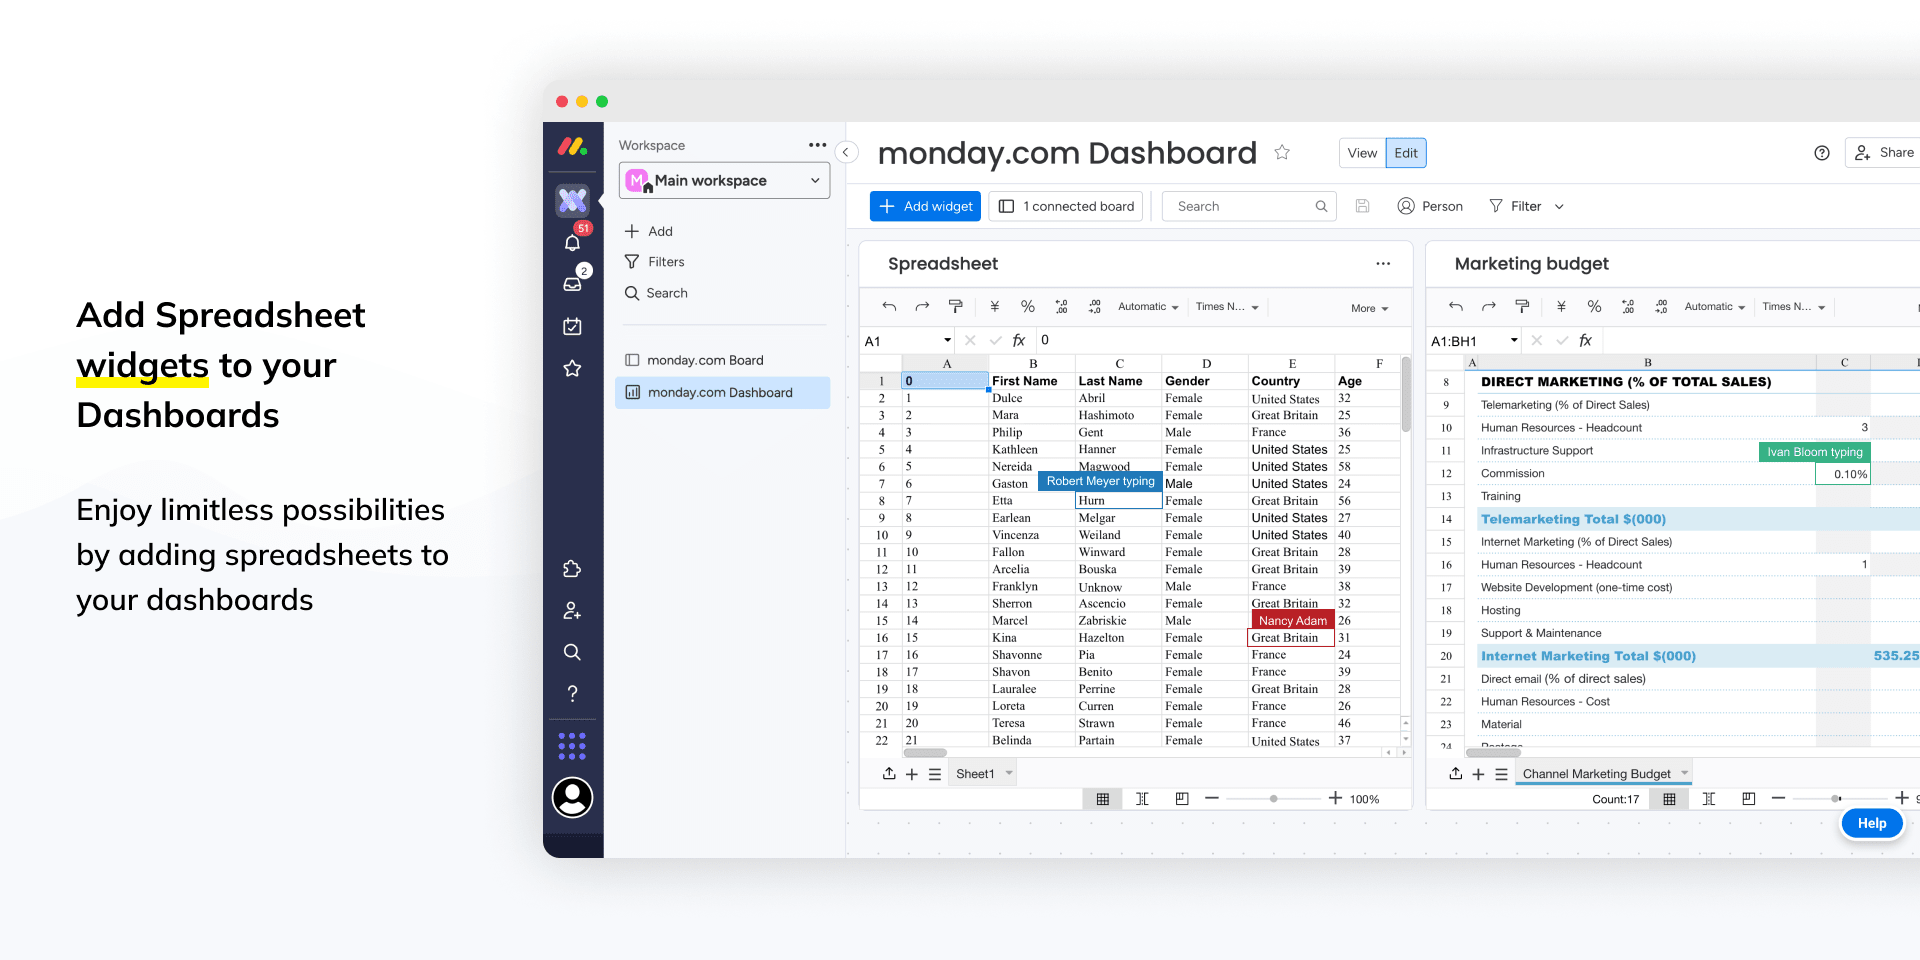Click Filters in the workspace panel

click(x=654, y=262)
